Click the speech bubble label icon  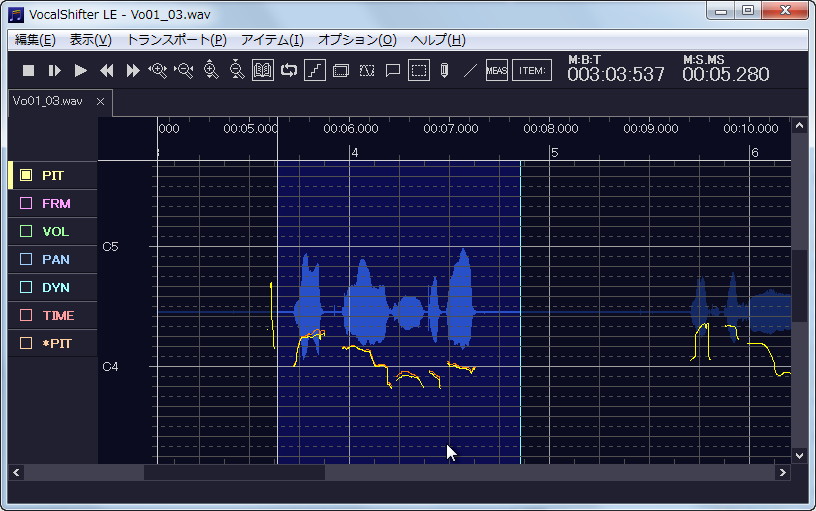point(393,70)
